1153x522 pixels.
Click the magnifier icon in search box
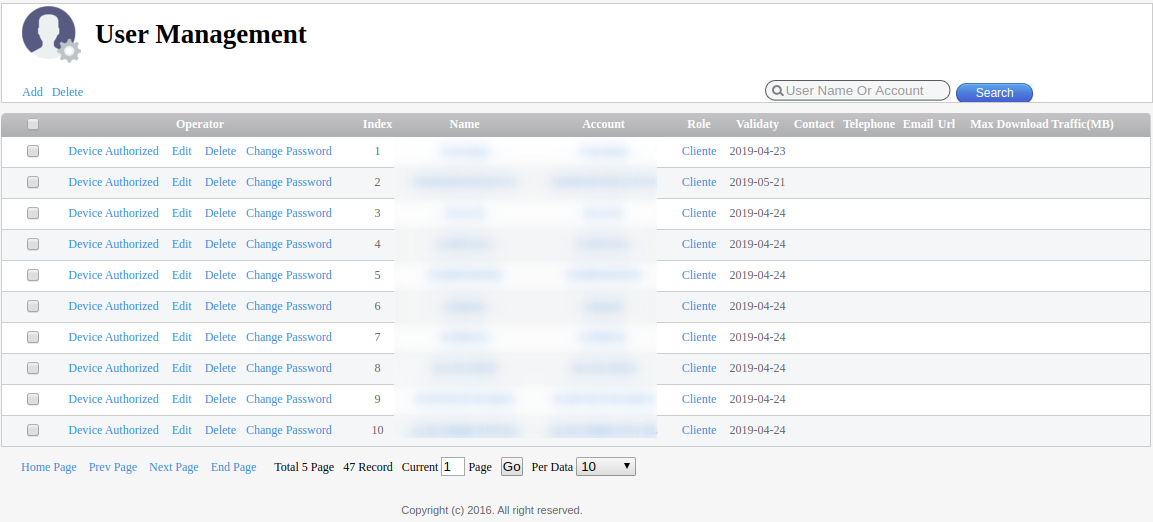pyautogui.click(x=777, y=91)
